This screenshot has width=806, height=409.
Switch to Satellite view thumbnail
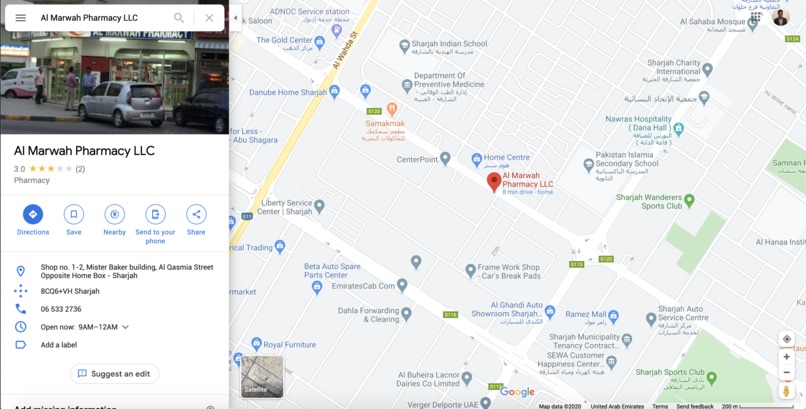pyautogui.click(x=262, y=377)
